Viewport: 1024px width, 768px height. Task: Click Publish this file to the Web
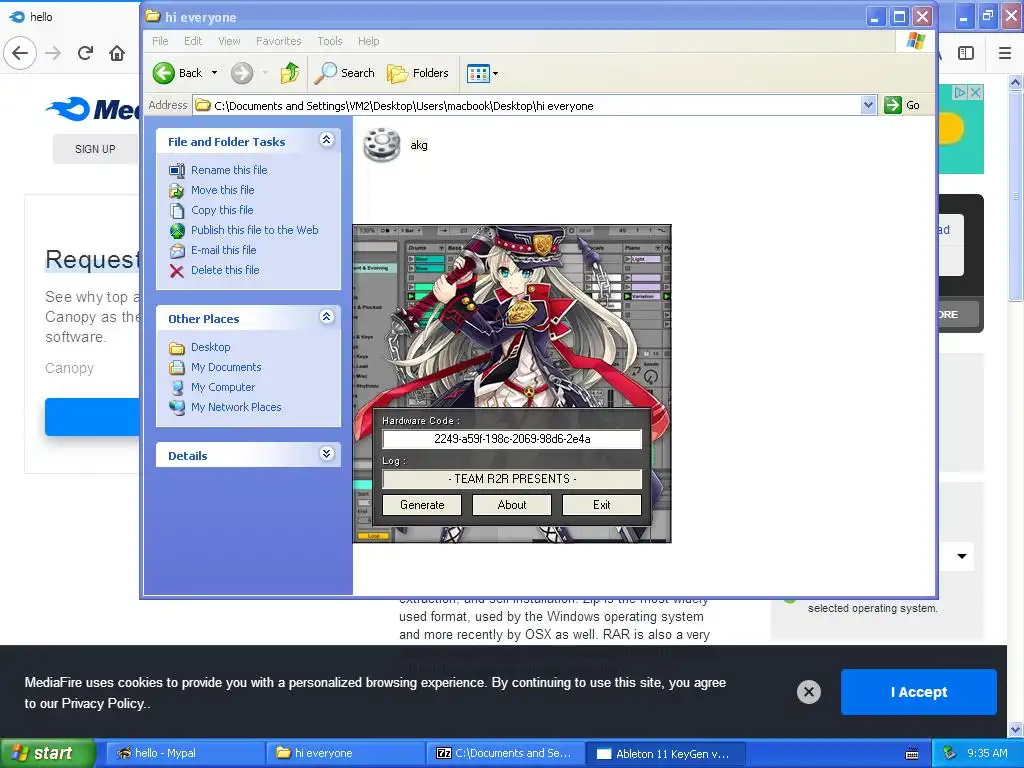255,230
